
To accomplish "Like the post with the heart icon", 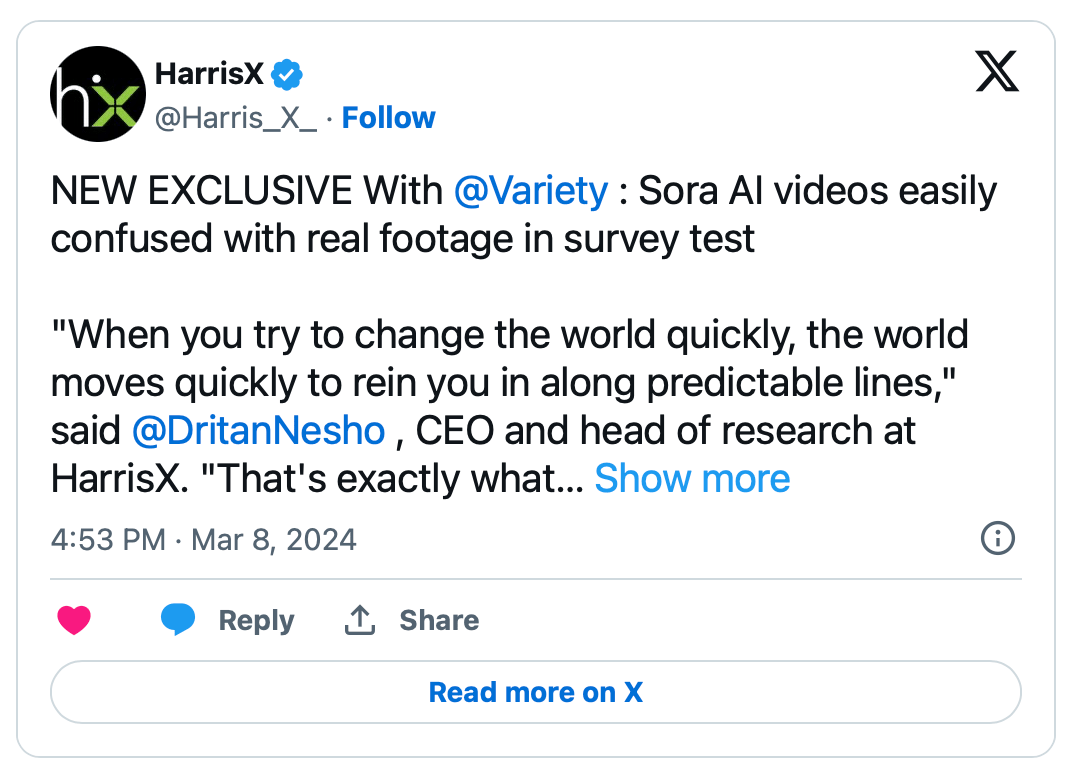I will click(x=74, y=621).
